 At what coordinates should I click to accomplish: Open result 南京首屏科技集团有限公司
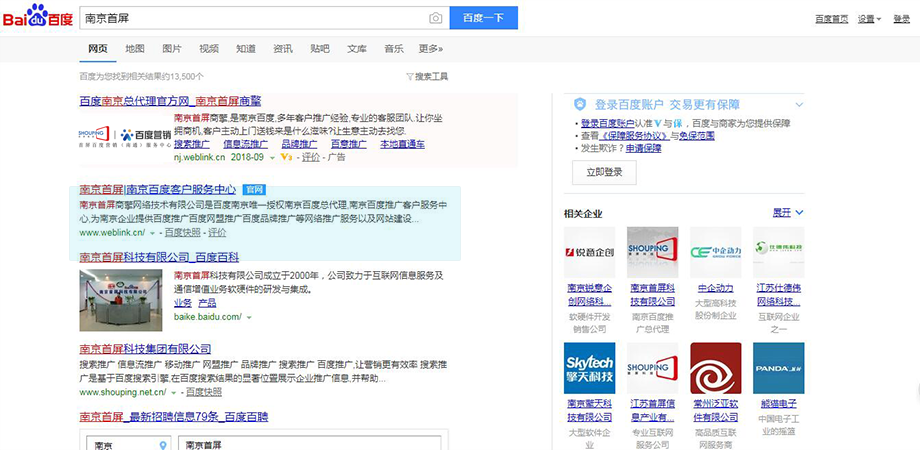pyautogui.click(x=146, y=349)
